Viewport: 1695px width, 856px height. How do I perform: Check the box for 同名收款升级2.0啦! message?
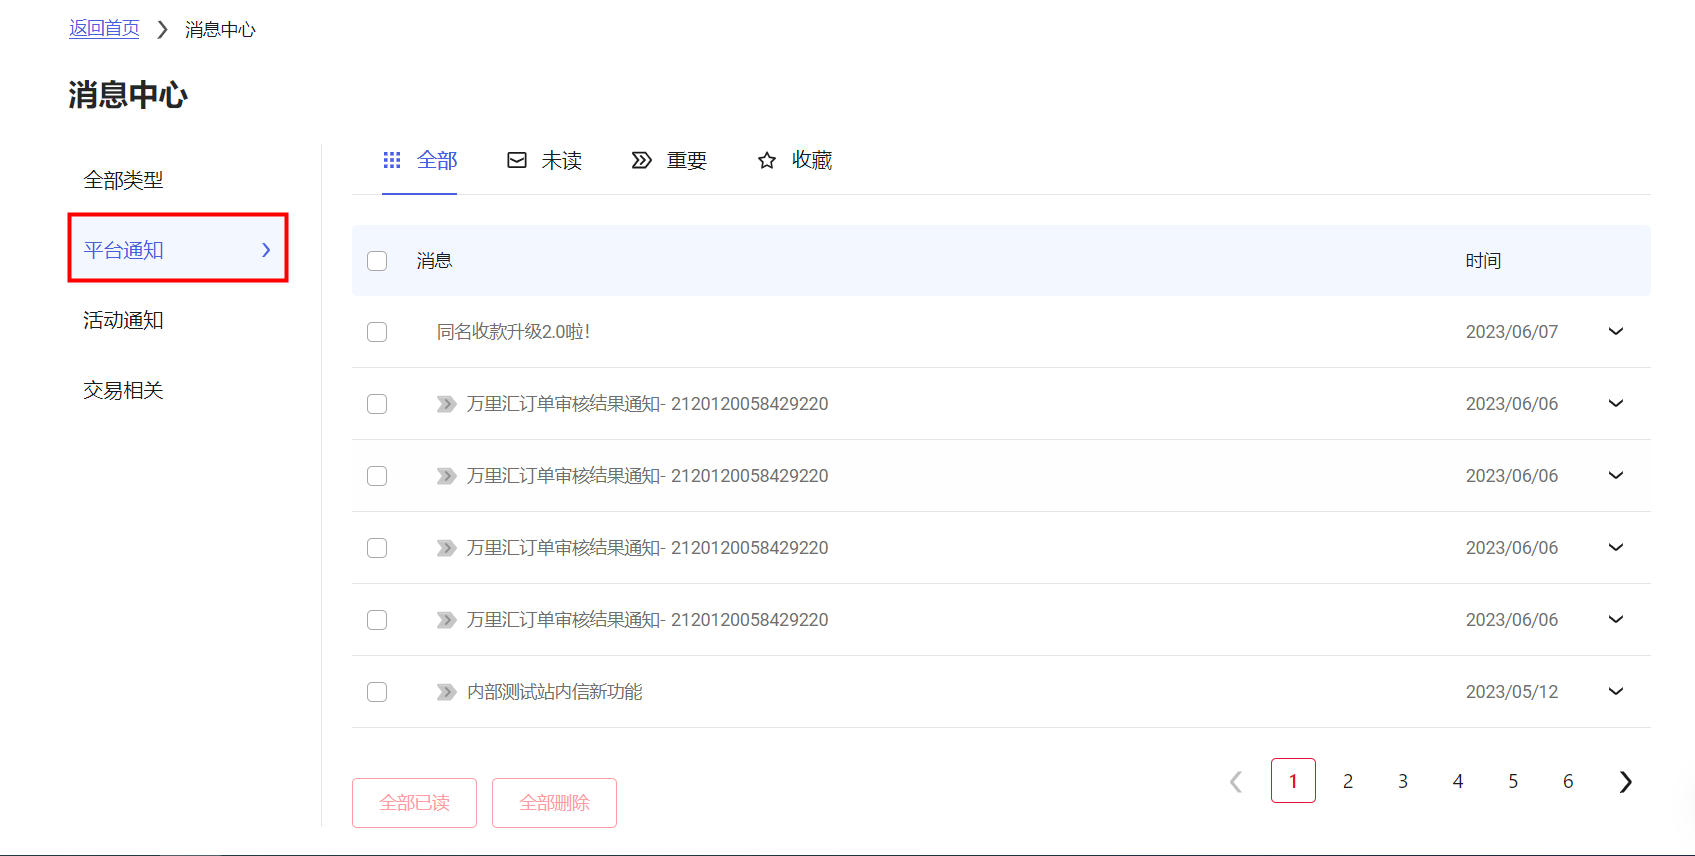pos(377,332)
